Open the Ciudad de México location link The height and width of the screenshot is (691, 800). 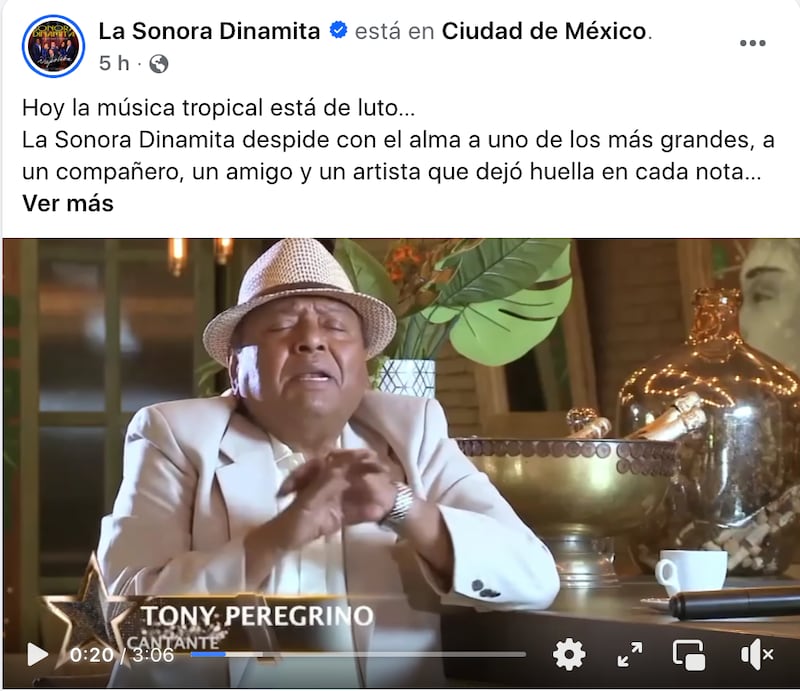[x=544, y=31]
